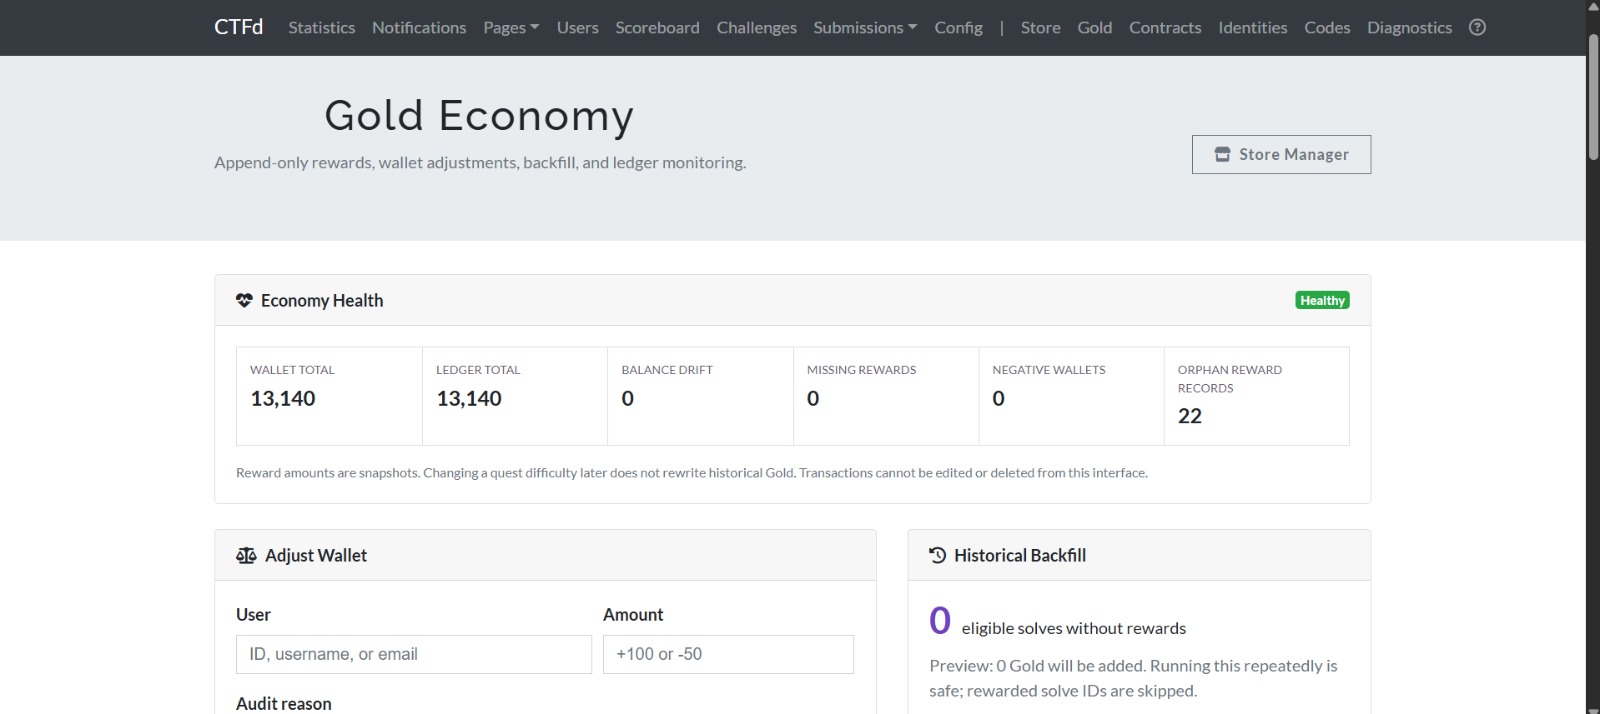Expand the Pages dropdown menu

[x=511, y=27]
